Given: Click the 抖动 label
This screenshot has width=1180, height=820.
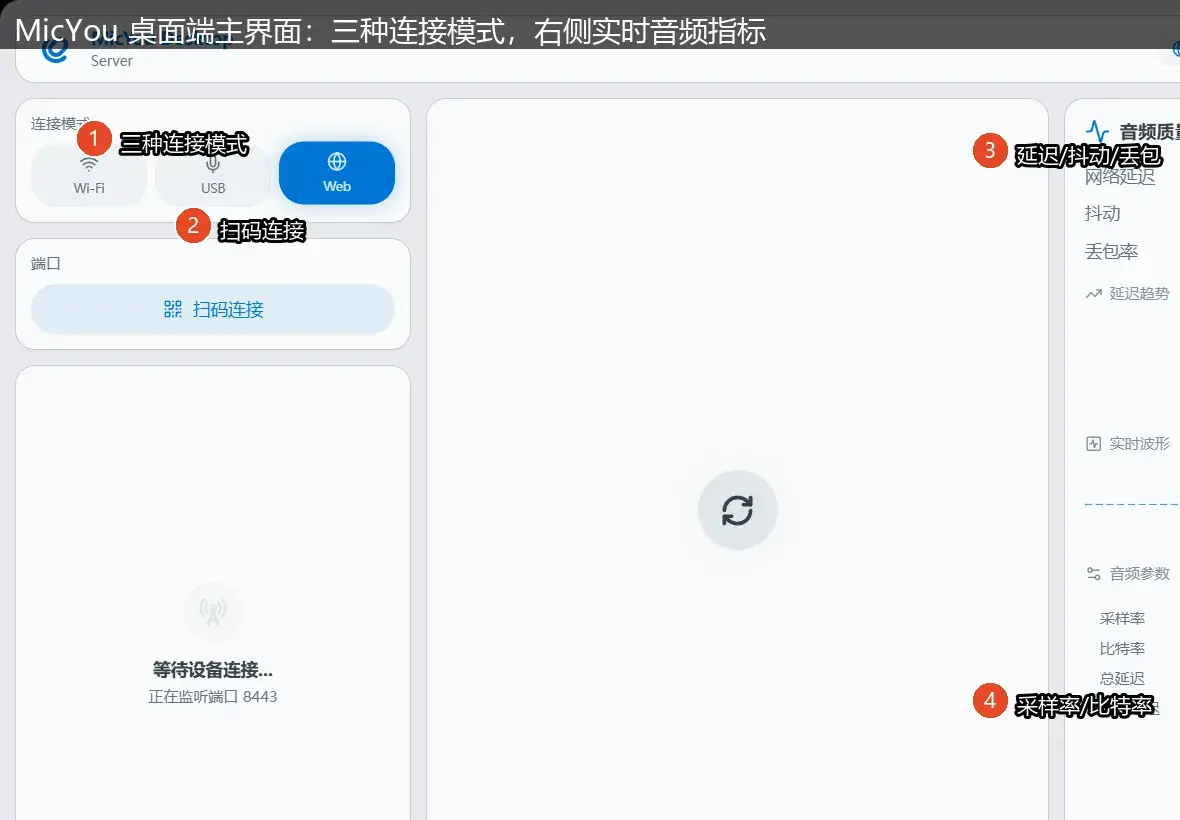Looking at the screenshot, I should click(1102, 214).
